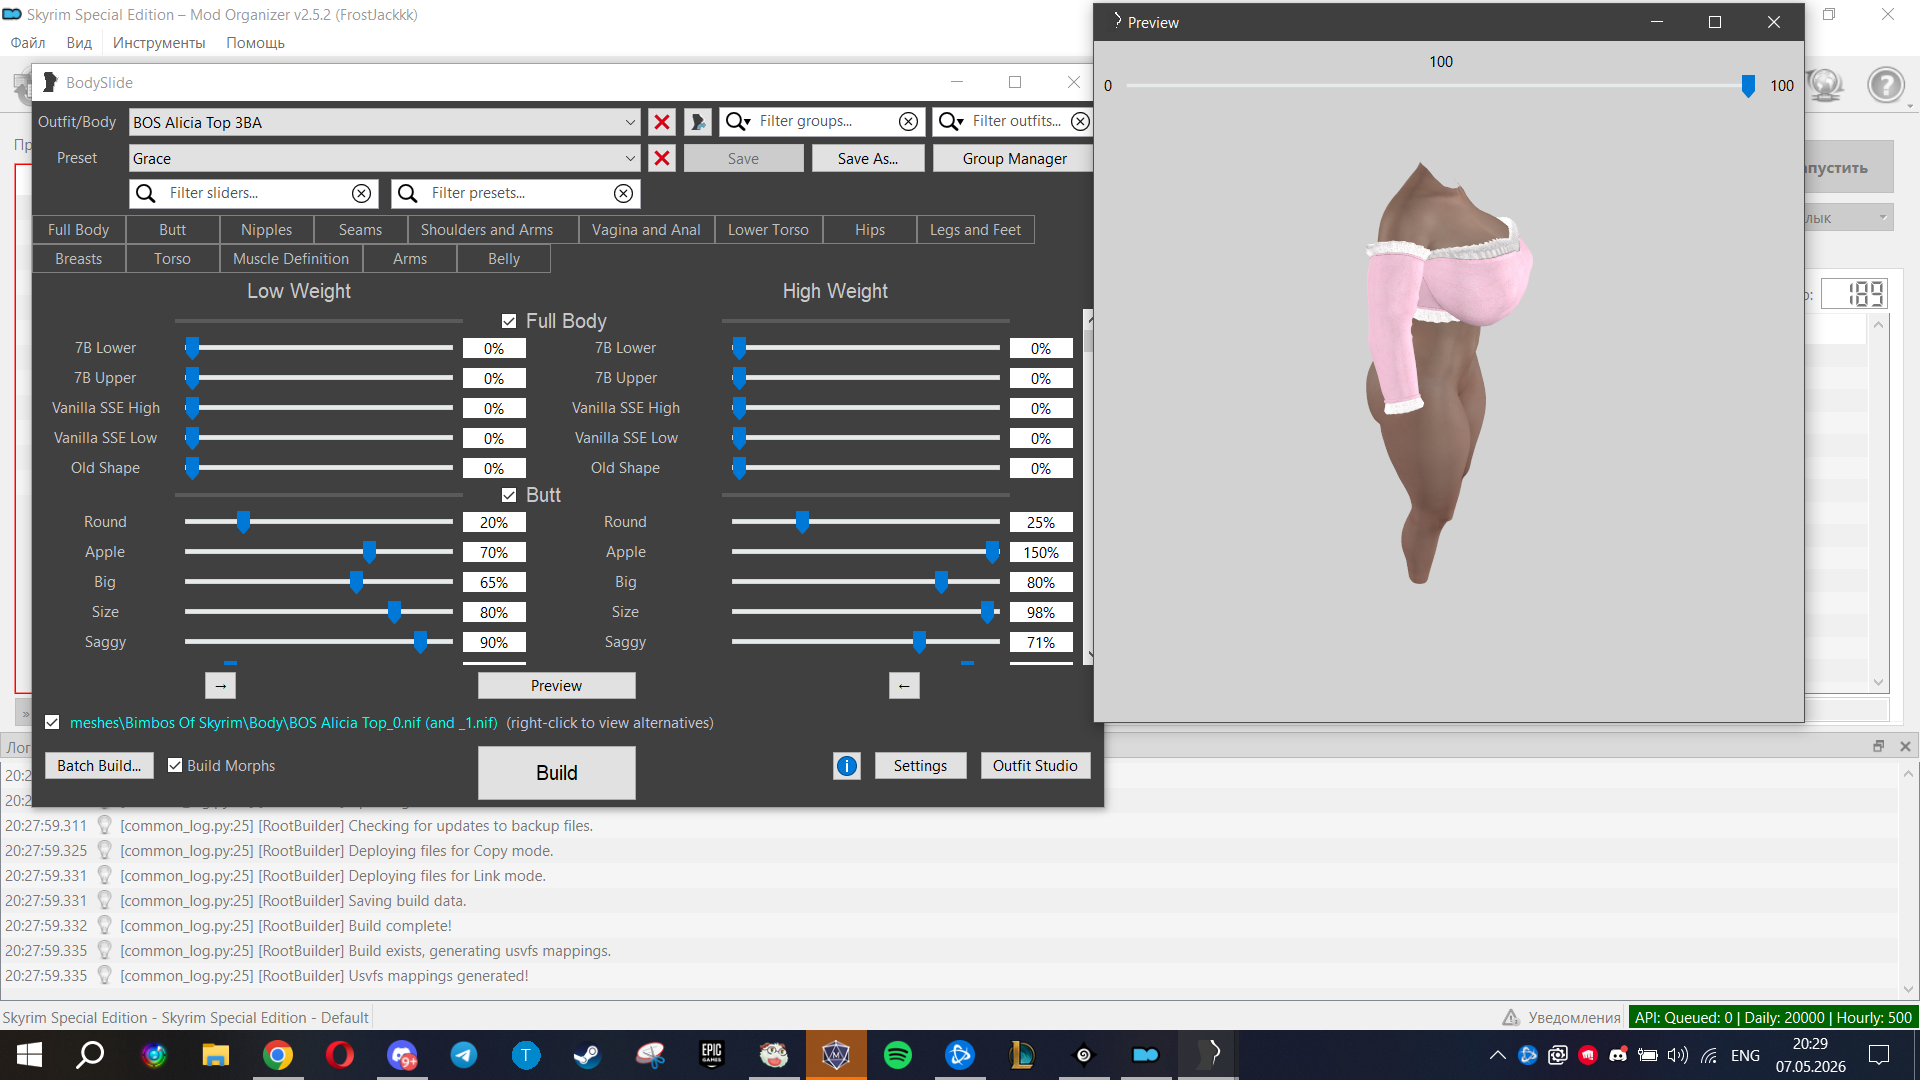Open the Помощь menu

tap(255, 43)
